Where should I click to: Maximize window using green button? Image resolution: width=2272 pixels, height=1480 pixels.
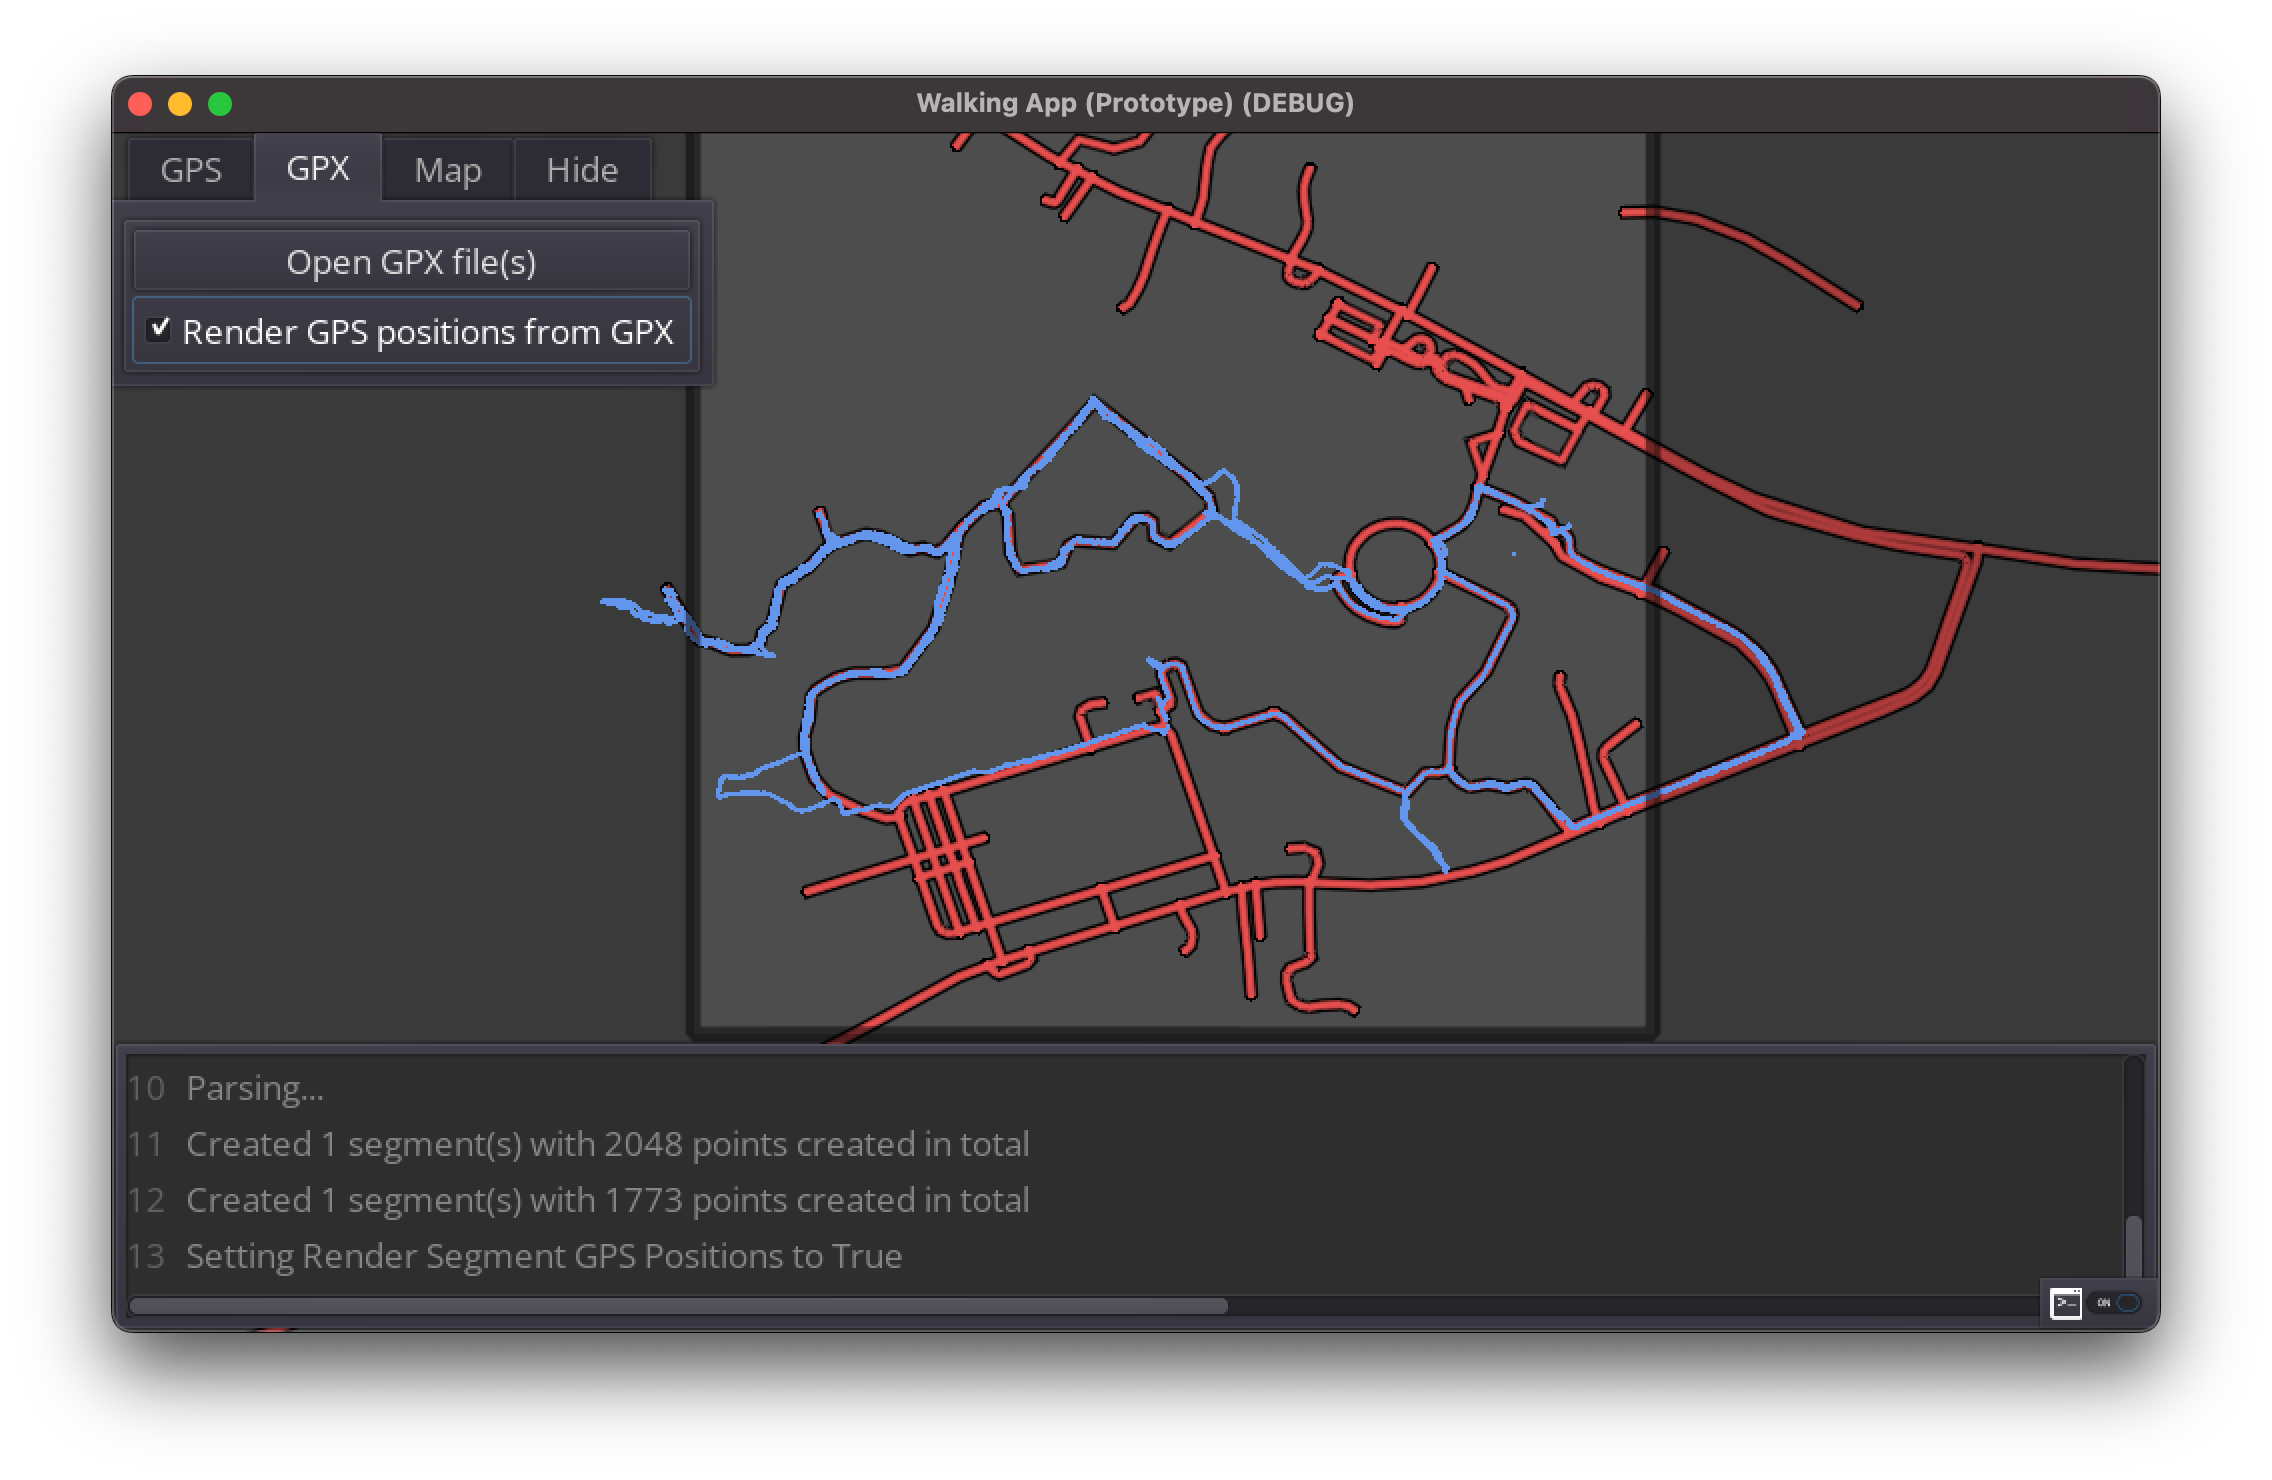point(220,104)
